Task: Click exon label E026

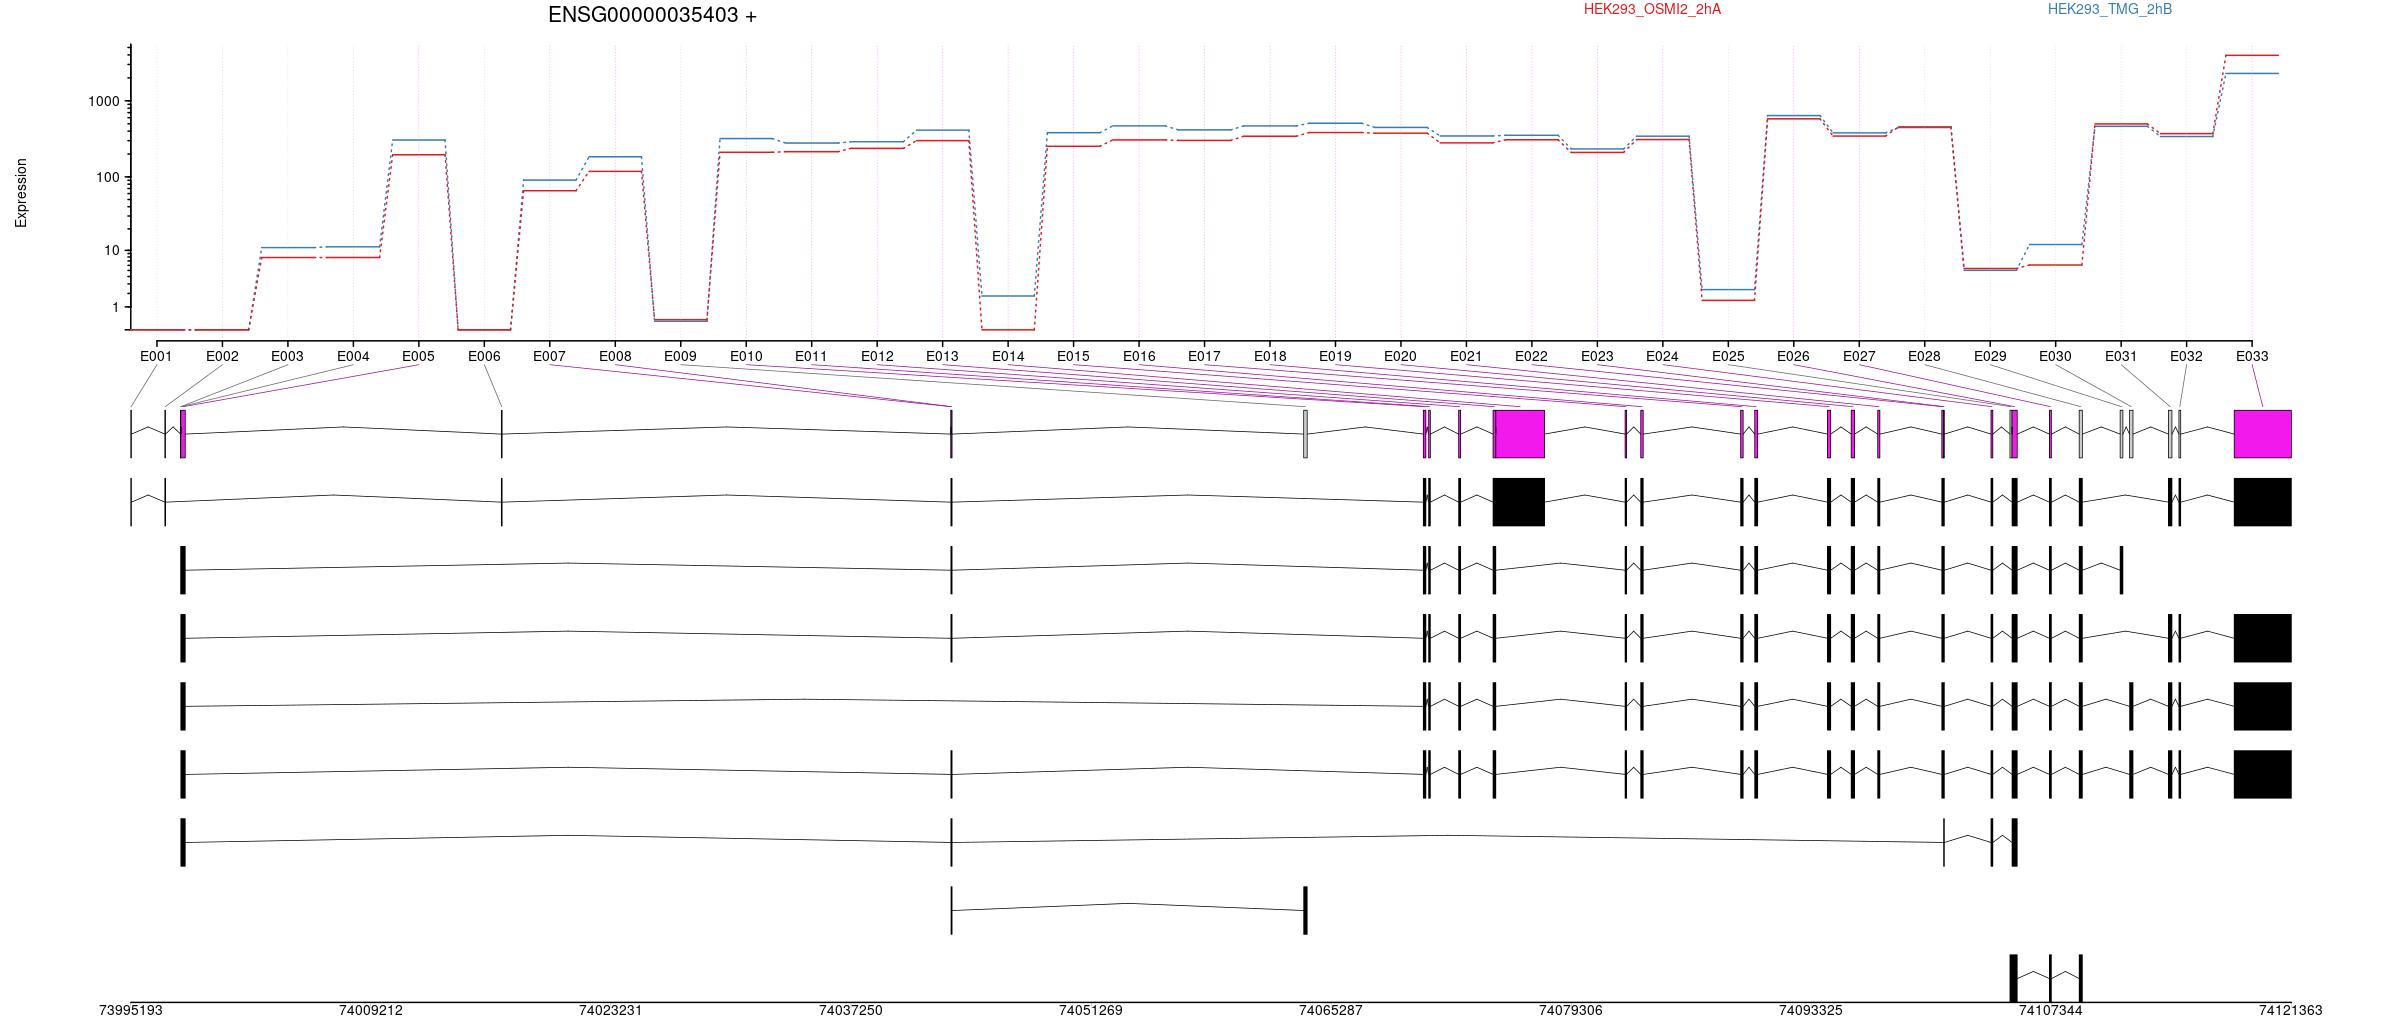Action: point(1793,356)
